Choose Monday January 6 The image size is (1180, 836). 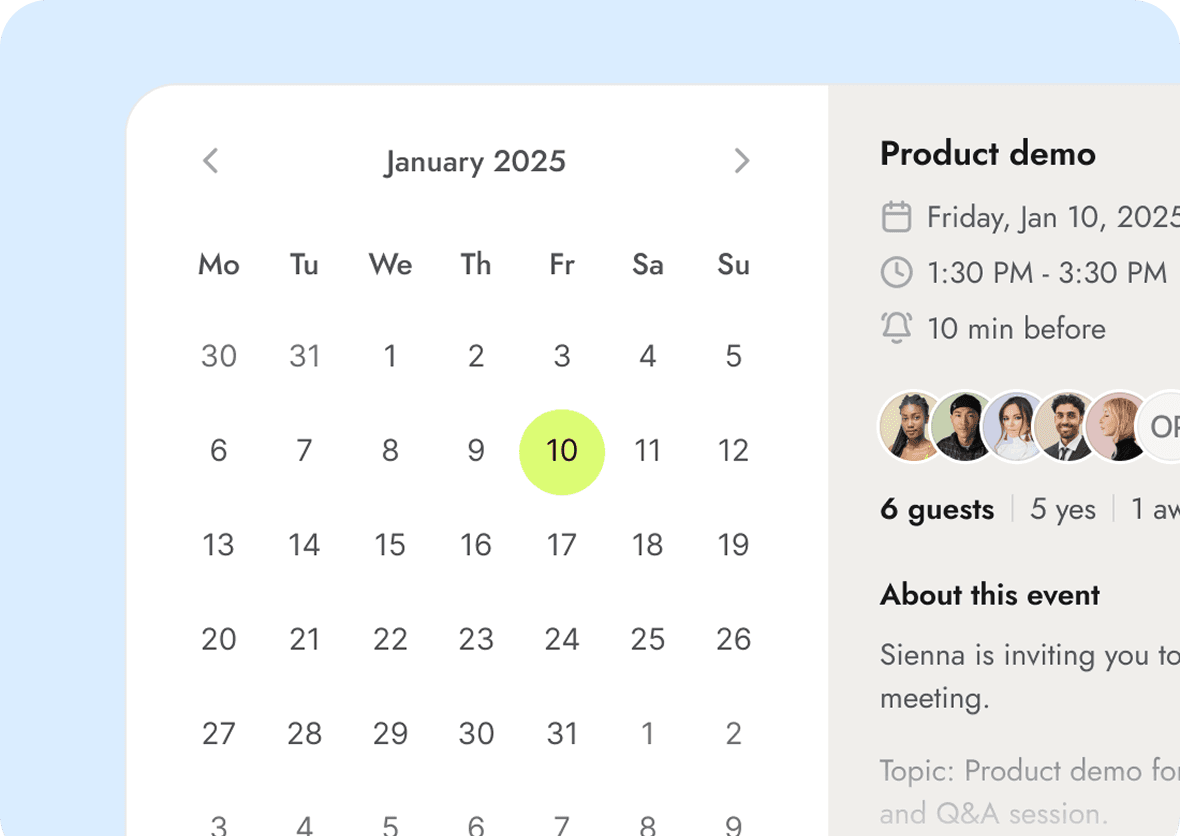coord(218,451)
